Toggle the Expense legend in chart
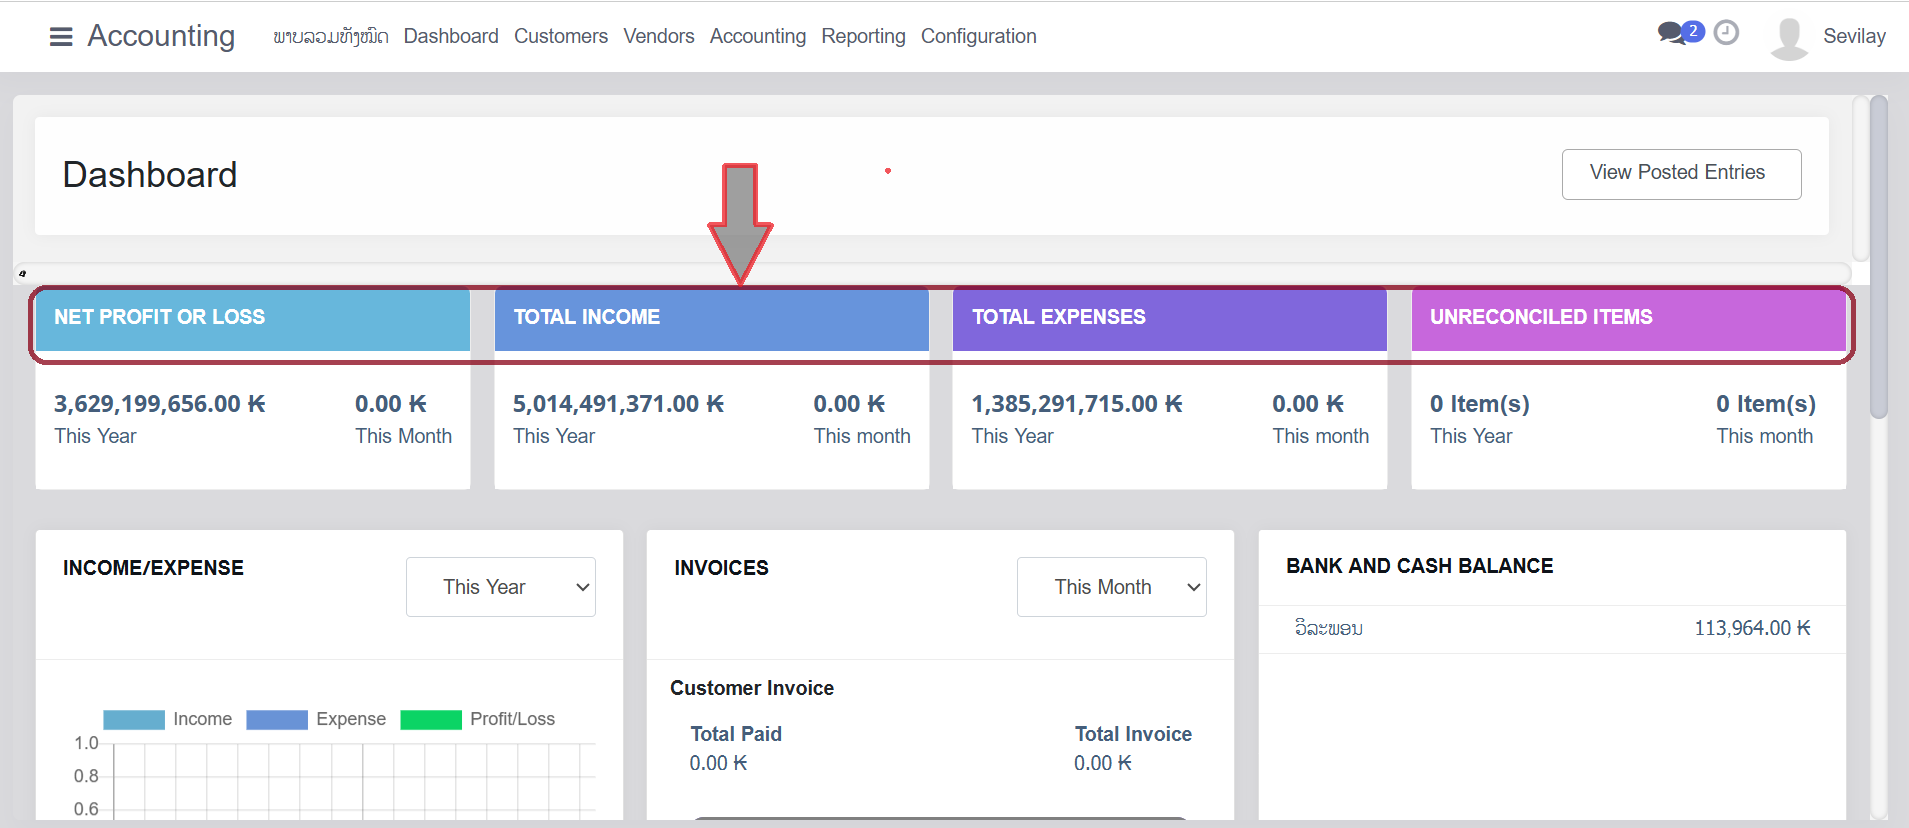 coord(277,720)
